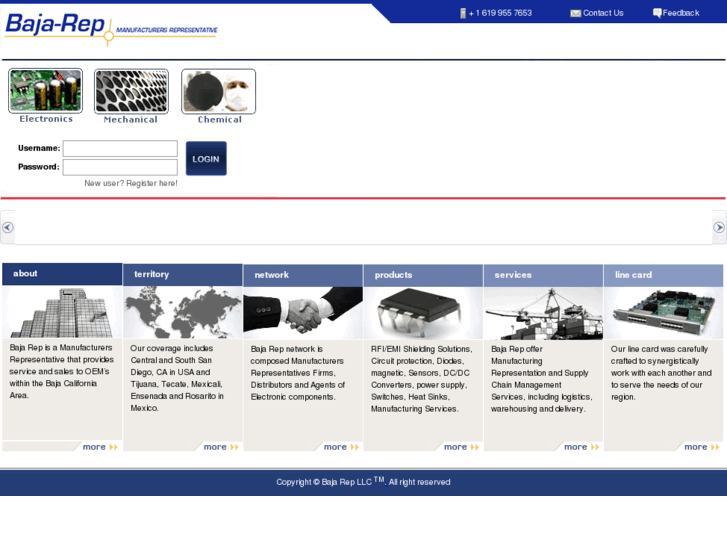Open the Chemical category image
727x545 pixels.
(218, 91)
